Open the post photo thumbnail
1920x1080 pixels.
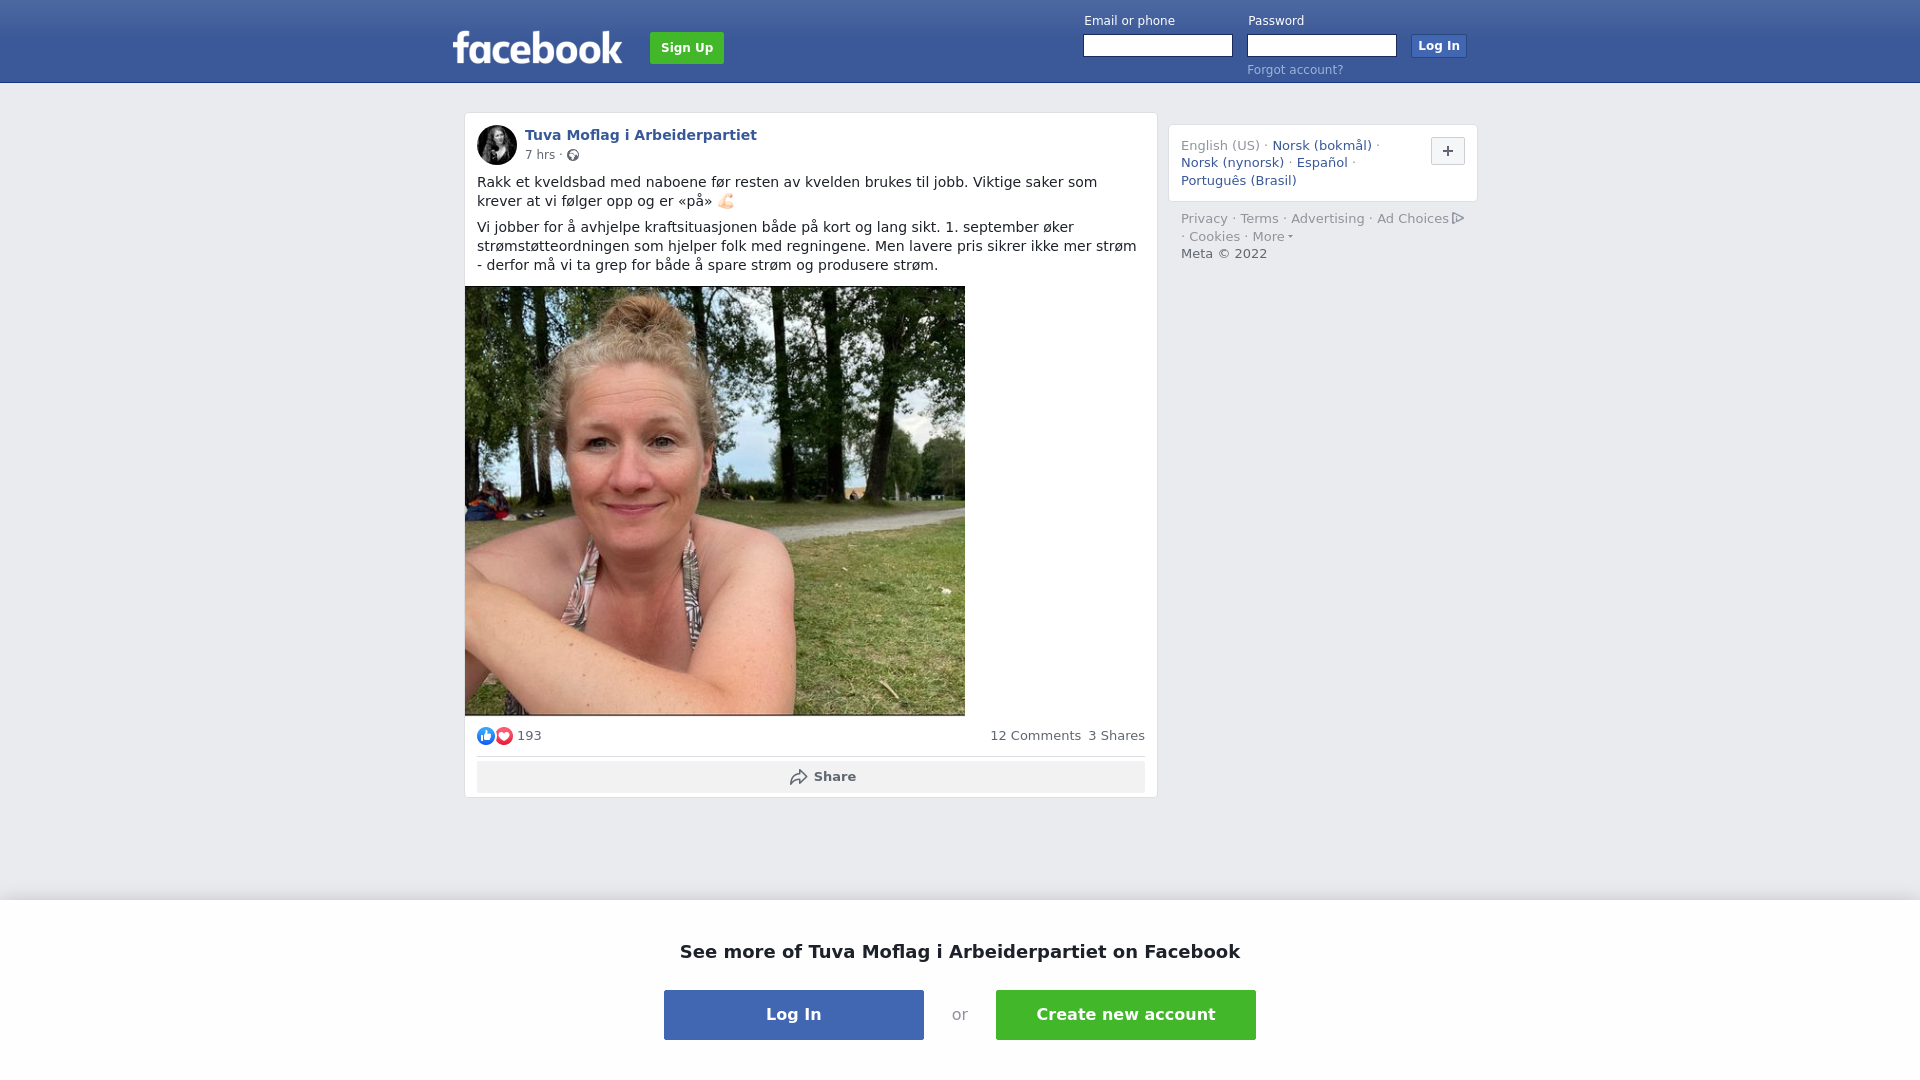pyautogui.click(x=715, y=501)
